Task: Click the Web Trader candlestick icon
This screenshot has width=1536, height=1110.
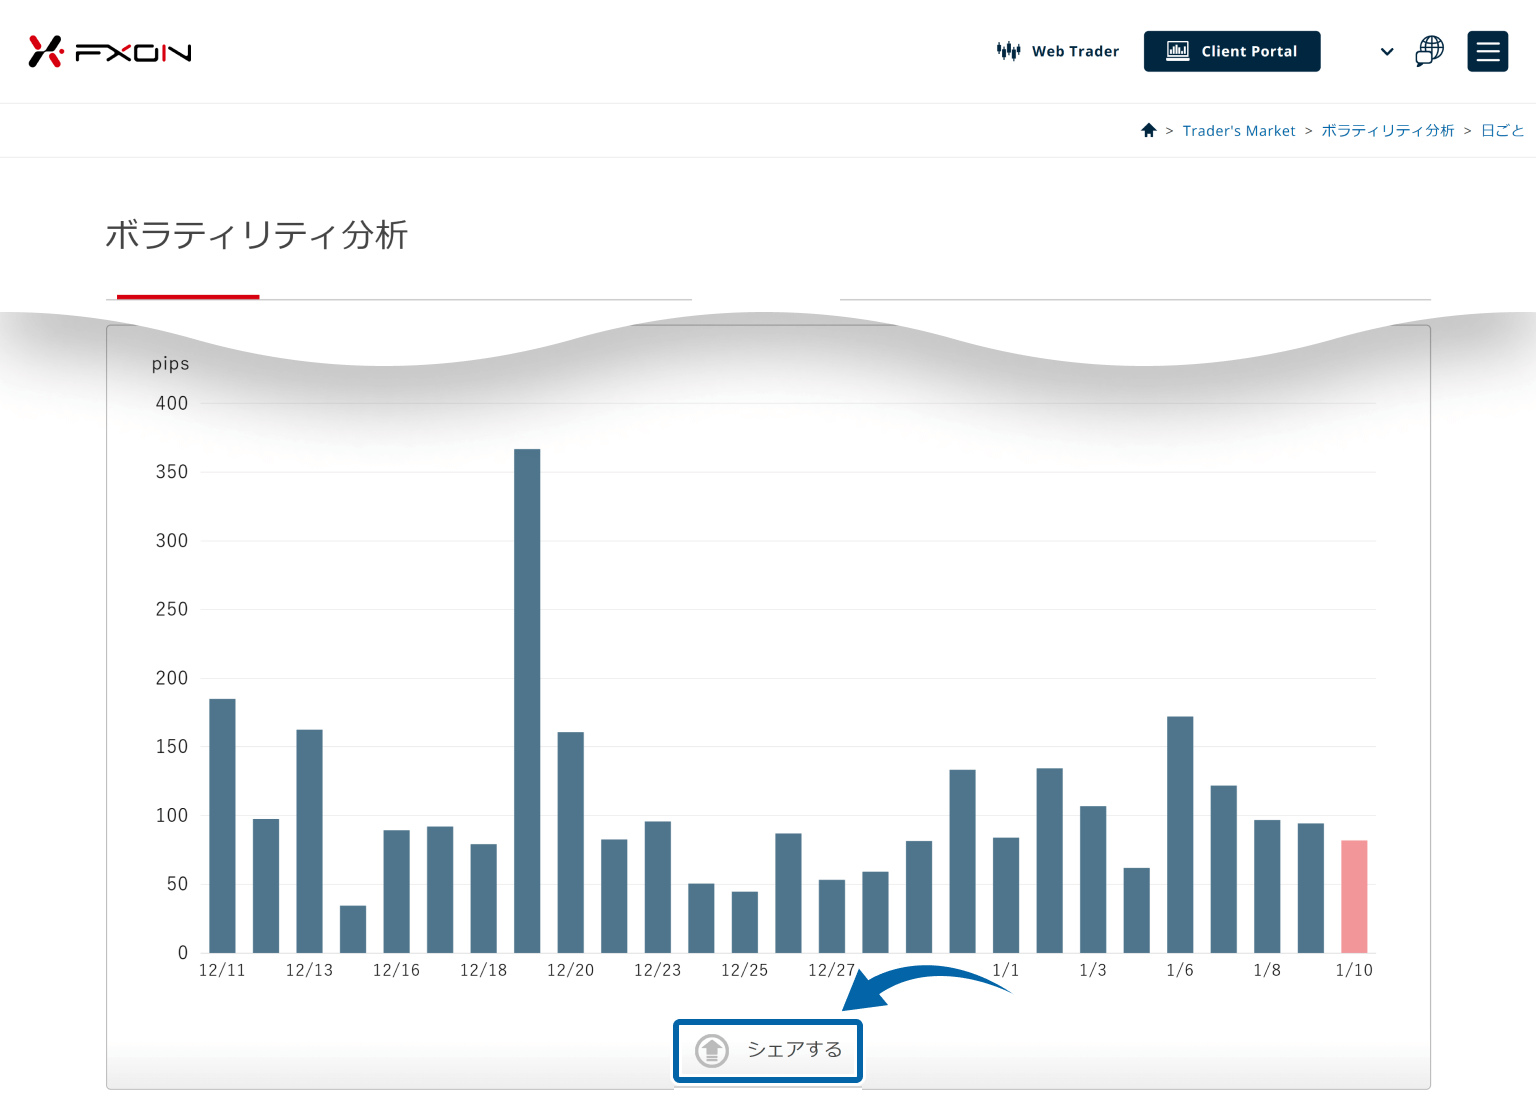Action: (1008, 51)
